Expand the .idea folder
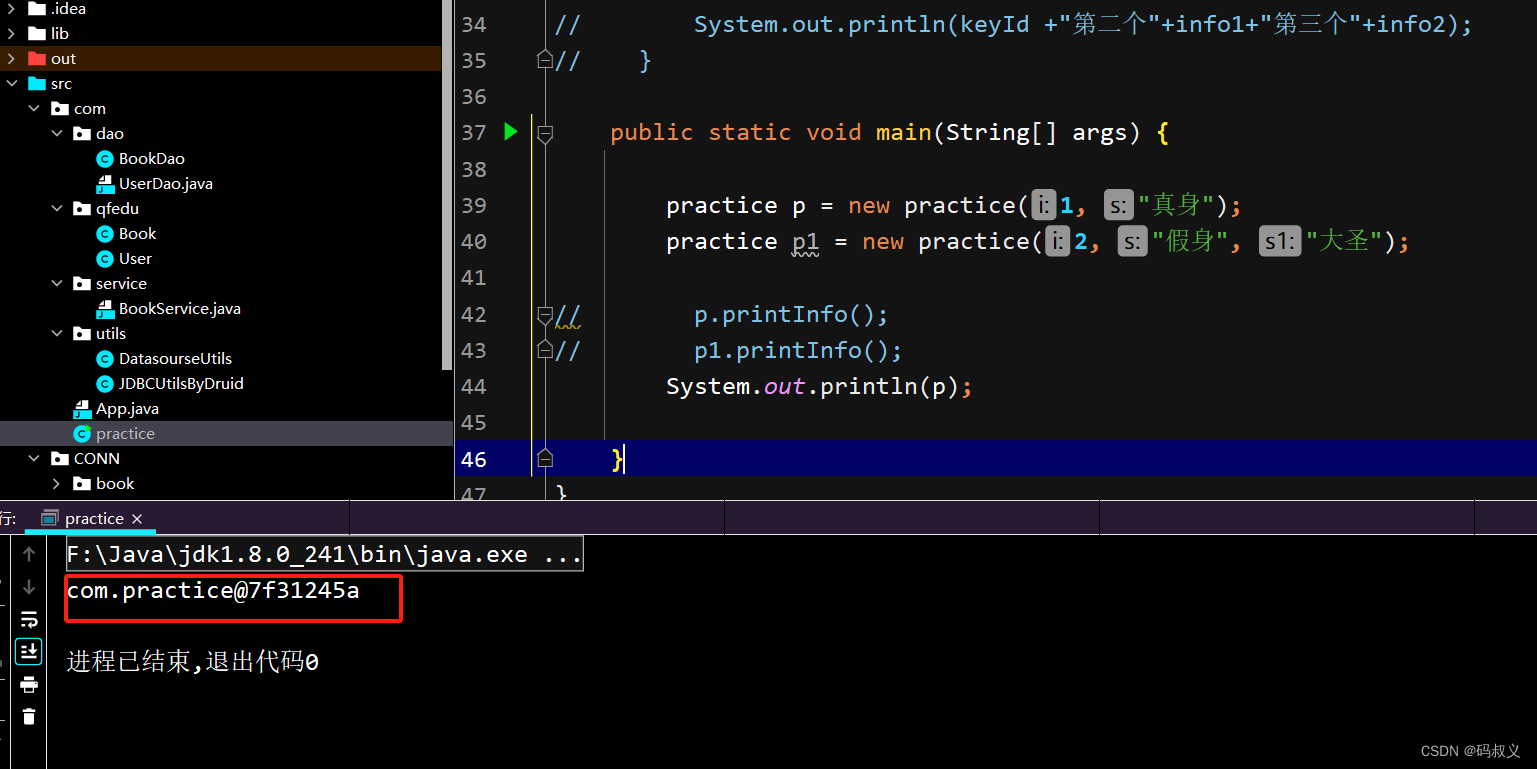The width and height of the screenshot is (1537, 769). (x=11, y=9)
